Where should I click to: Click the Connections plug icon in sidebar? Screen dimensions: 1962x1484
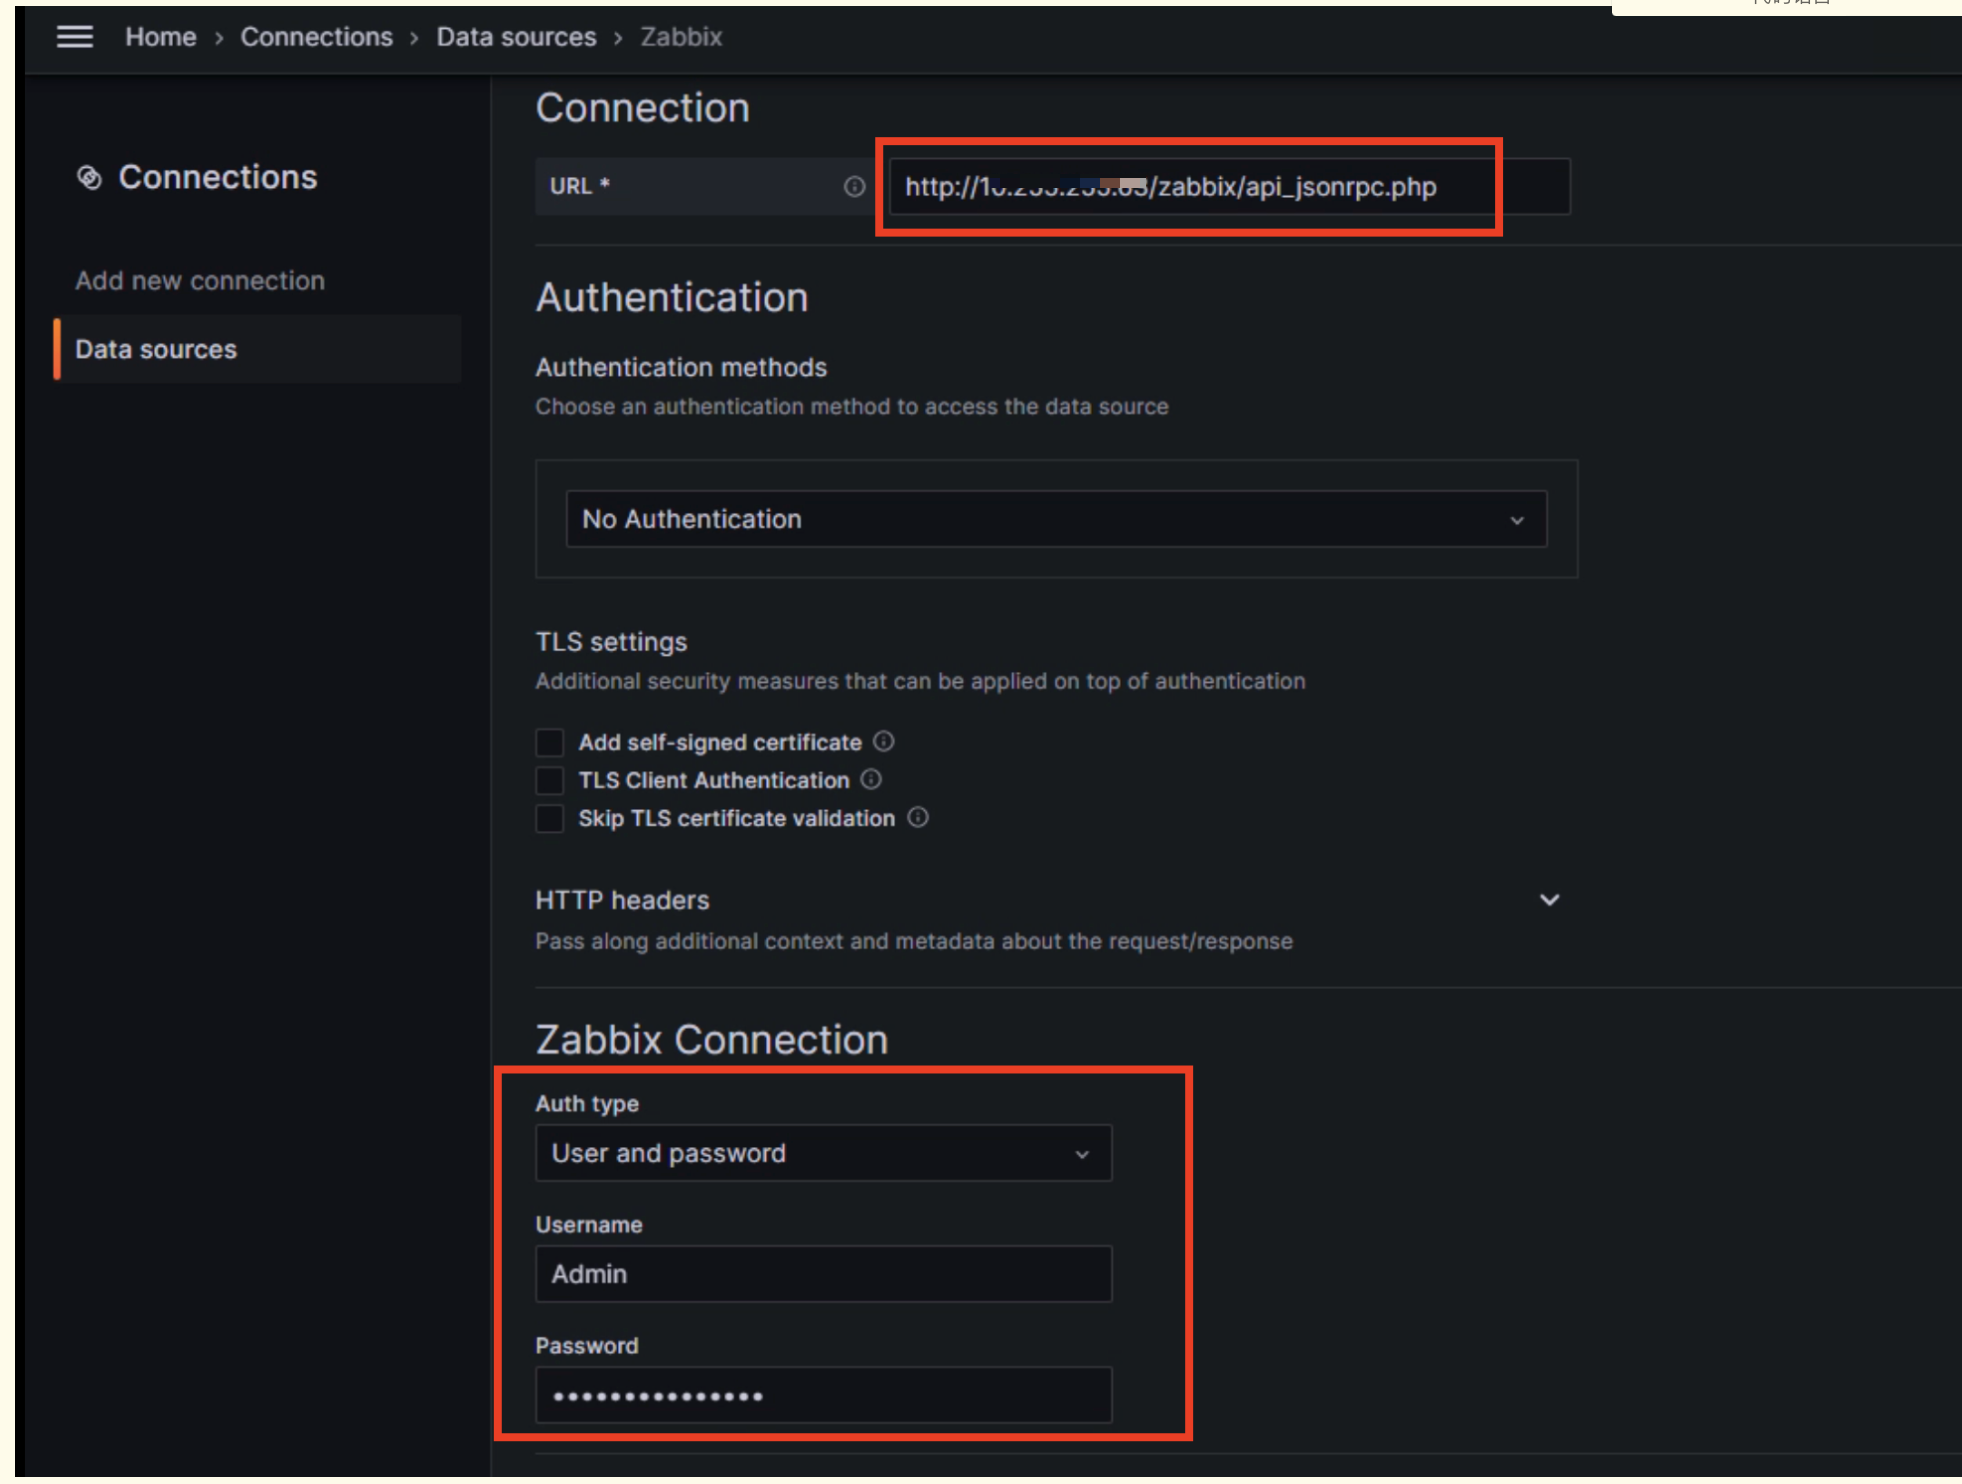[x=90, y=177]
